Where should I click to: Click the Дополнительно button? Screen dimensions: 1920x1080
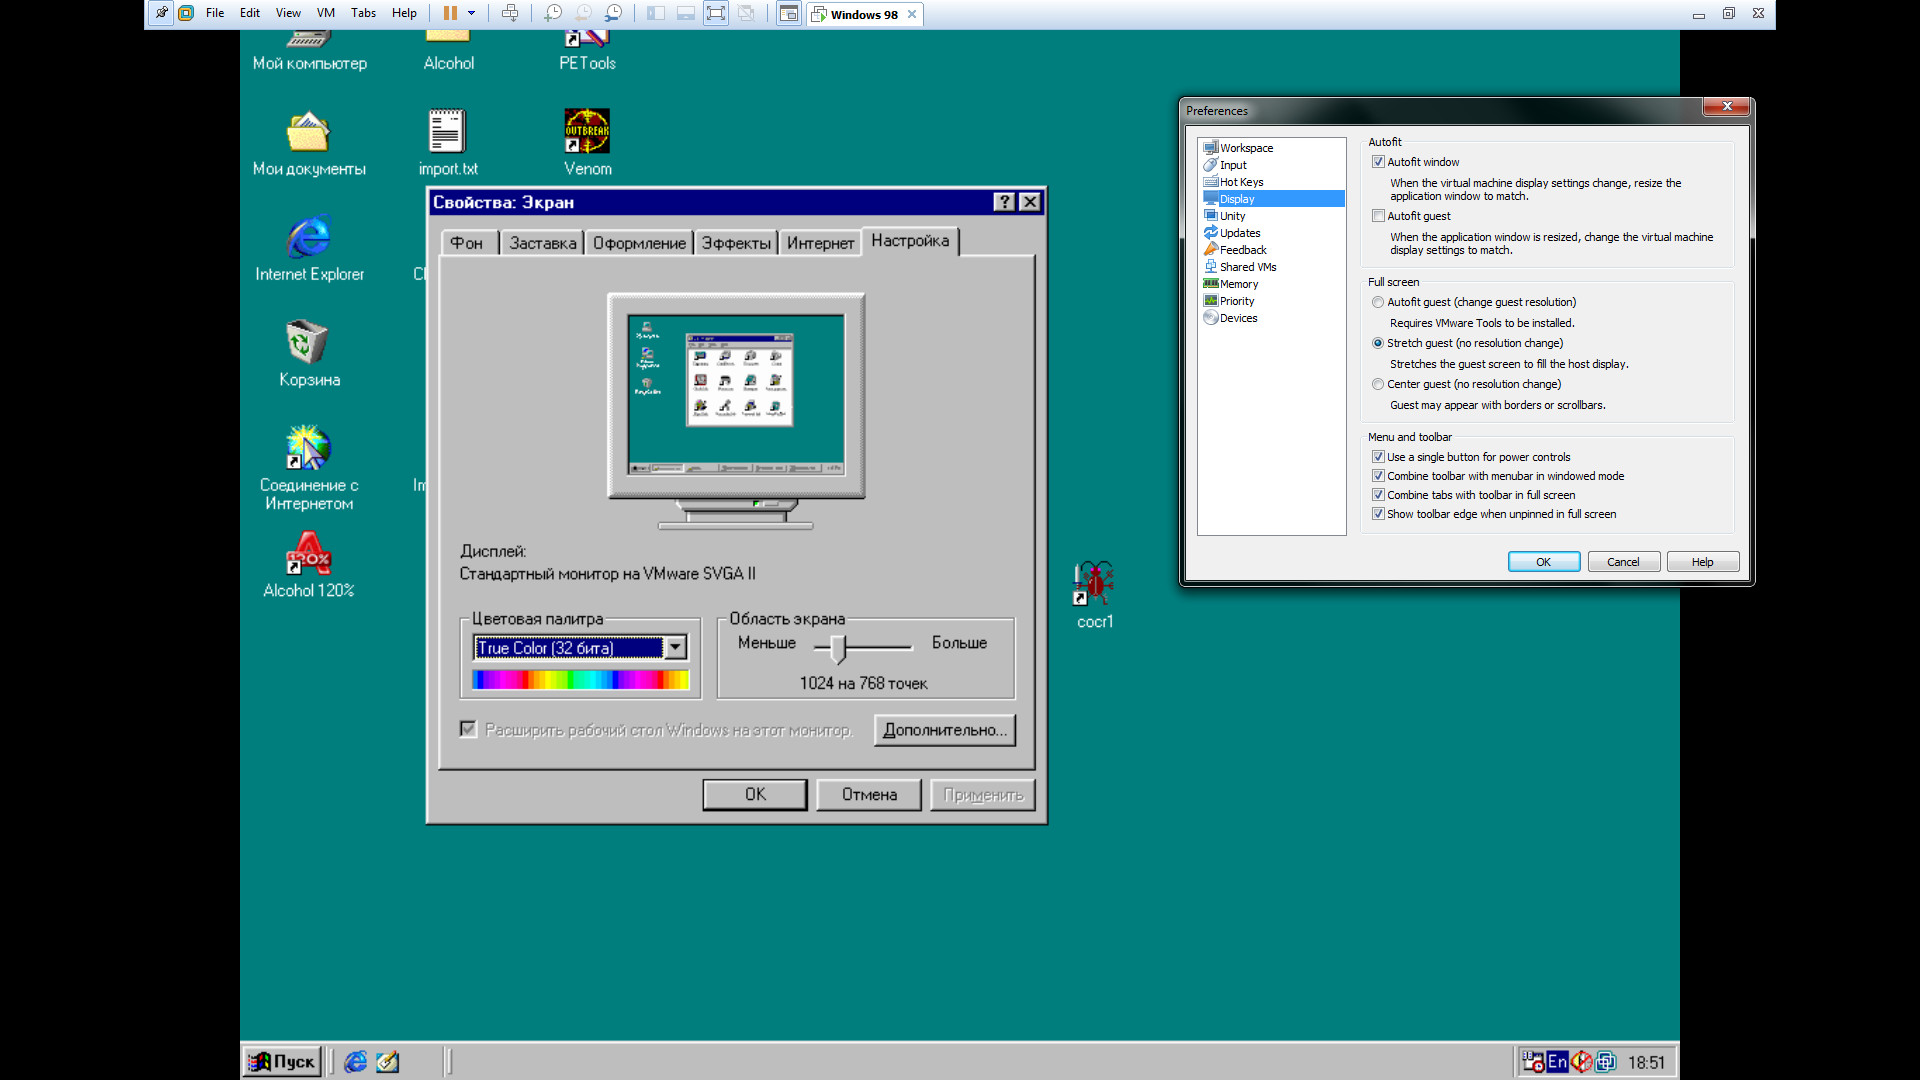tap(944, 730)
